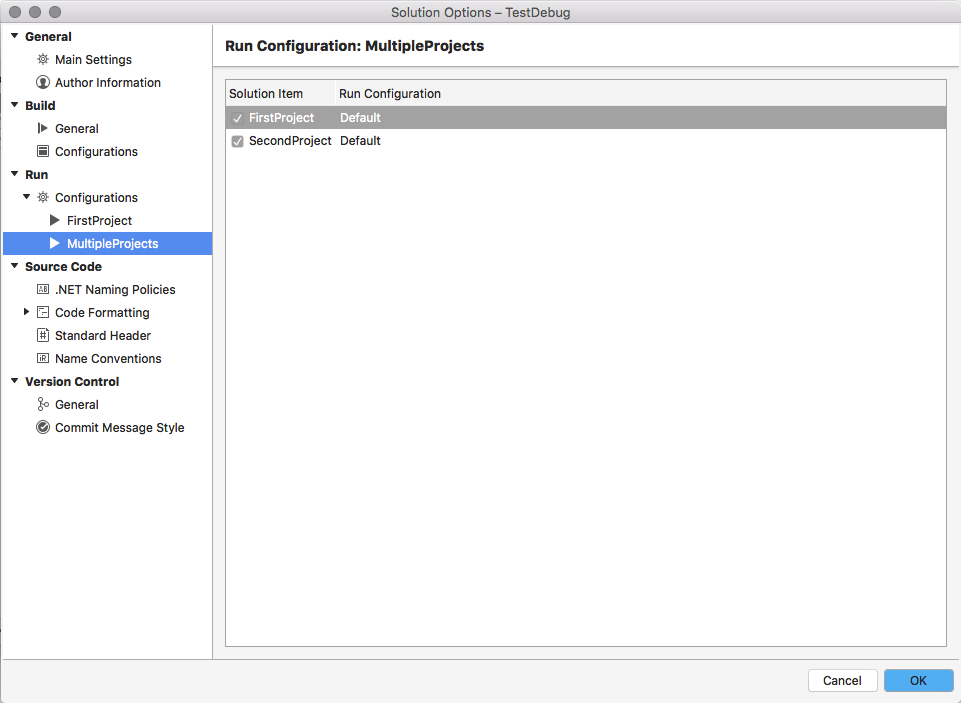Expand the Code Formatting node
This screenshot has height=703, width=961.
(x=26, y=311)
